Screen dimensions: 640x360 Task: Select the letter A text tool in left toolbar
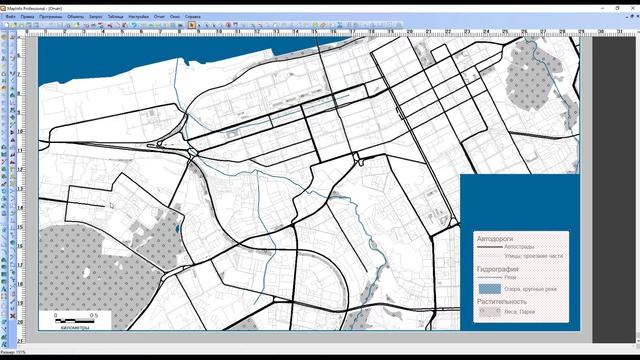(x=4, y=289)
